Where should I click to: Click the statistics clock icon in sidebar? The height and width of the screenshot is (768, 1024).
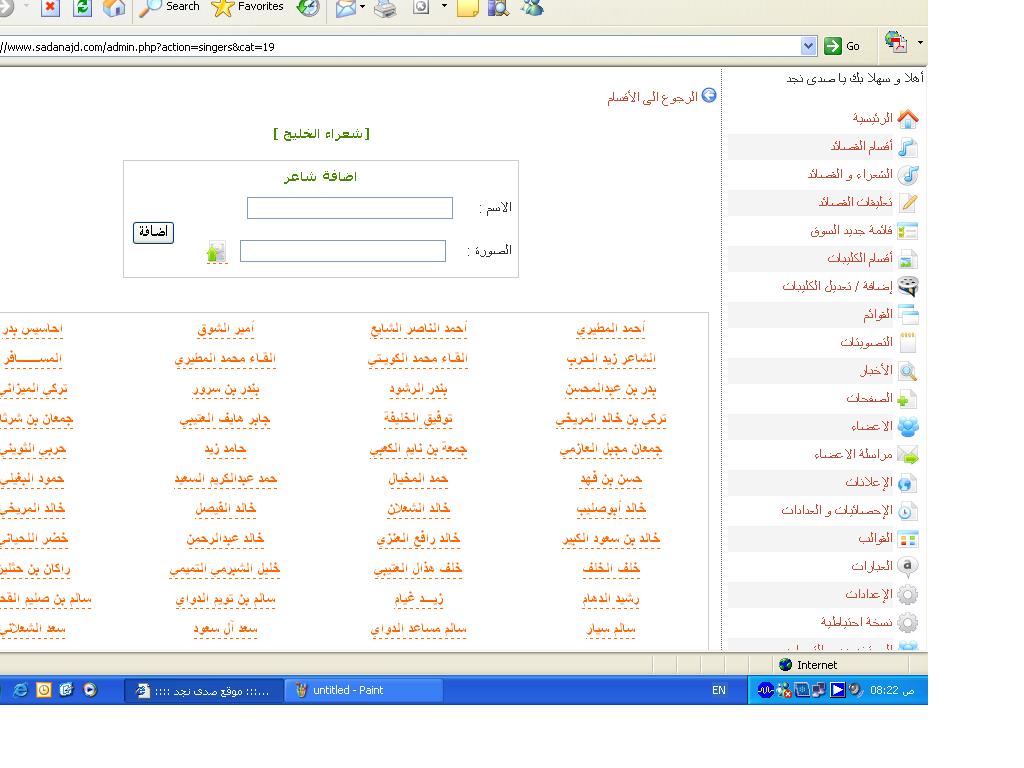907,511
